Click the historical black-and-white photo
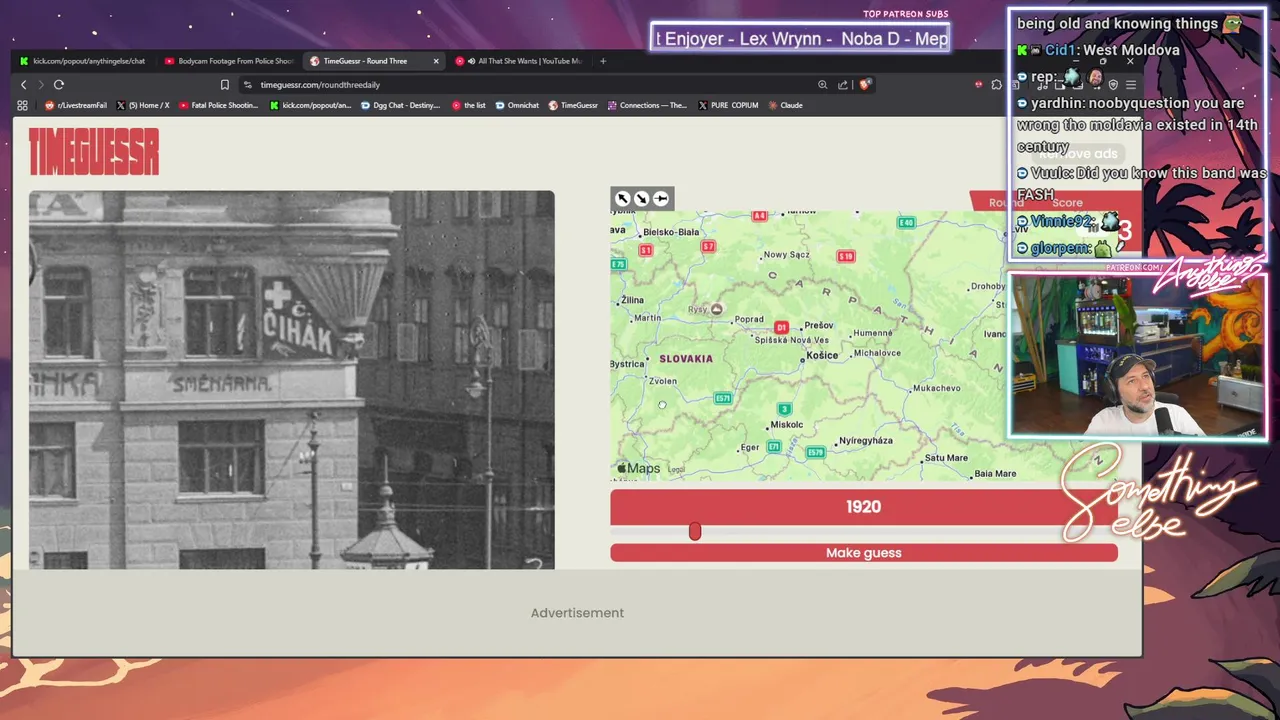The width and height of the screenshot is (1280, 720). click(291, 380)
